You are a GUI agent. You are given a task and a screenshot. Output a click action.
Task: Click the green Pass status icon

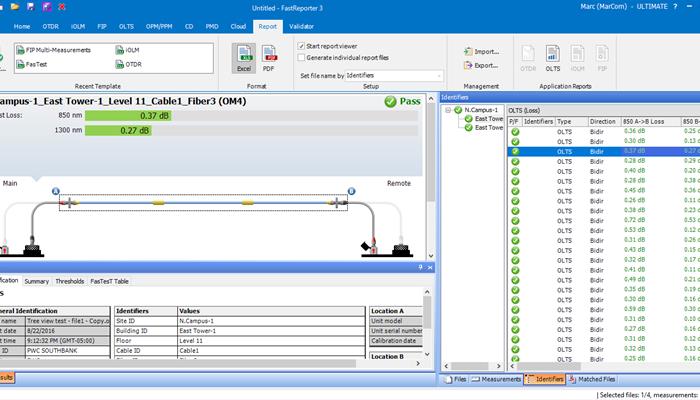391,102
